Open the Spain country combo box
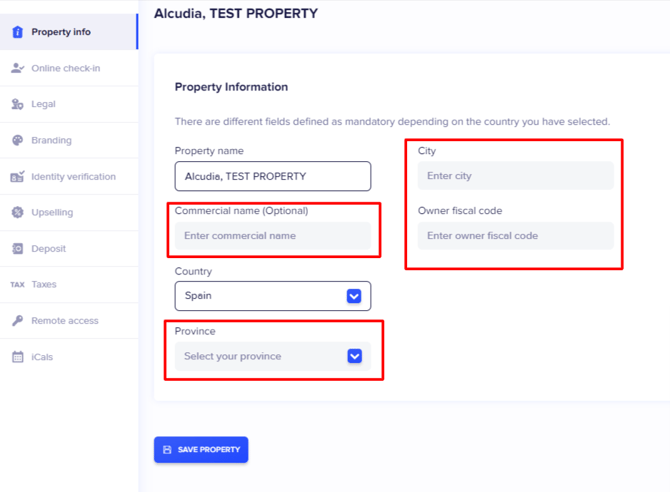670x492 pixels. pos(260,296)
